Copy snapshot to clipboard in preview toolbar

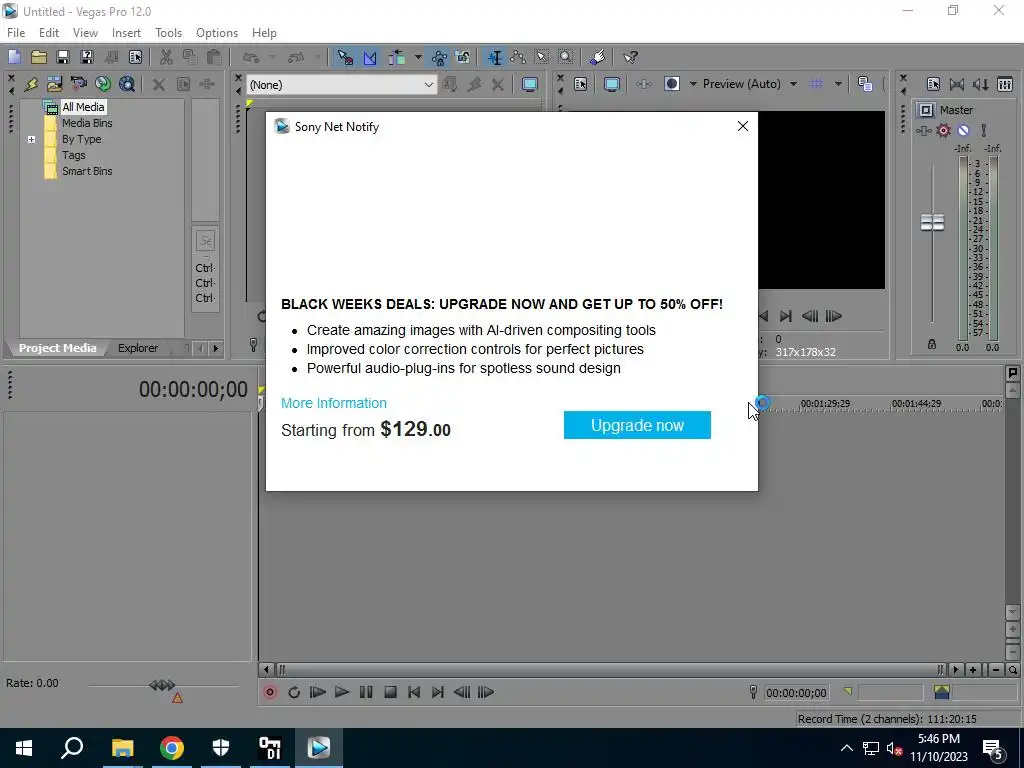(x=865, y=84)
